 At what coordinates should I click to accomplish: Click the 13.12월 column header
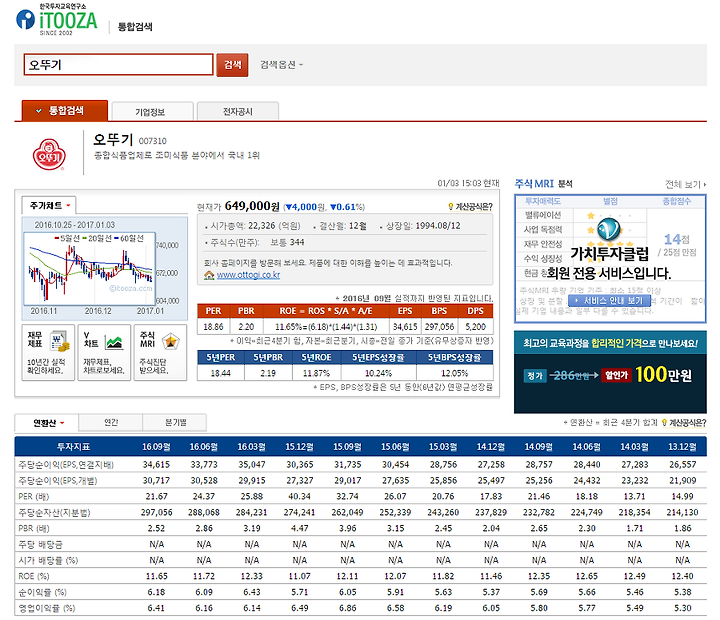[x=682, y=446]
